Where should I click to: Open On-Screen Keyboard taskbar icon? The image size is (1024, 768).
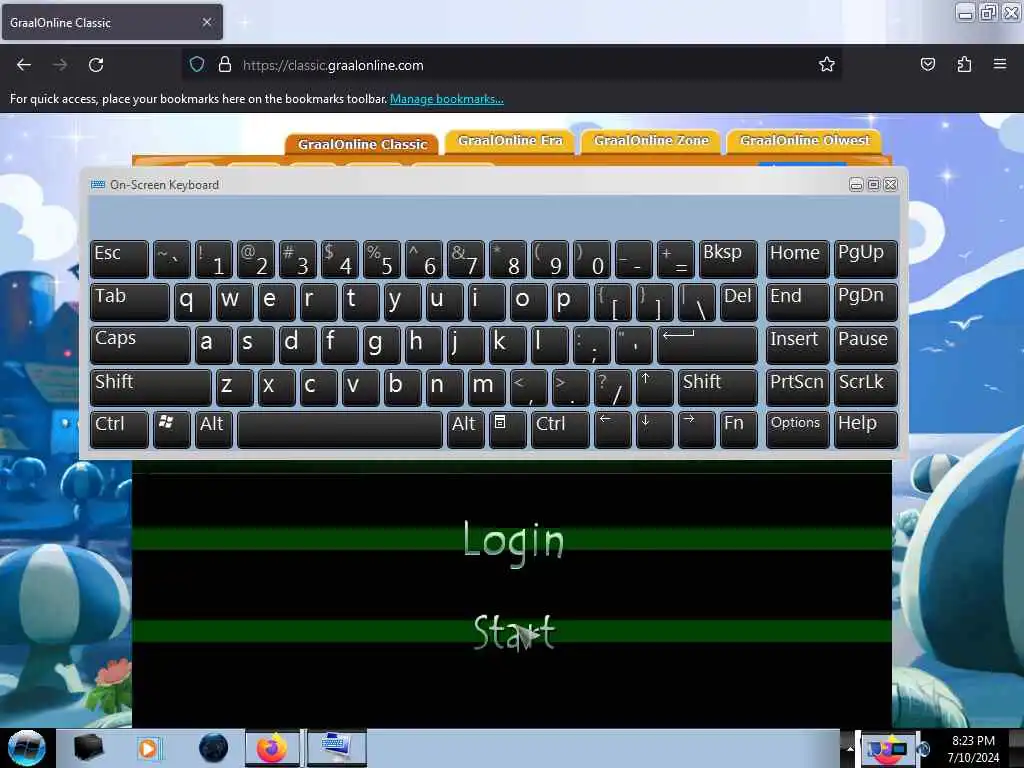pyautogui.click(x=337, y=748)
